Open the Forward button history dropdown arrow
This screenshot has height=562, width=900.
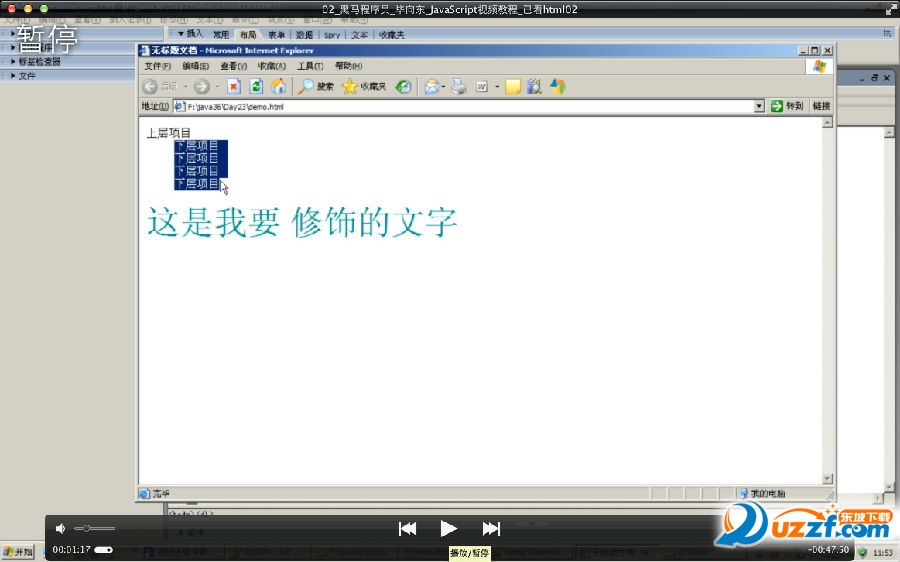[218, 87]
